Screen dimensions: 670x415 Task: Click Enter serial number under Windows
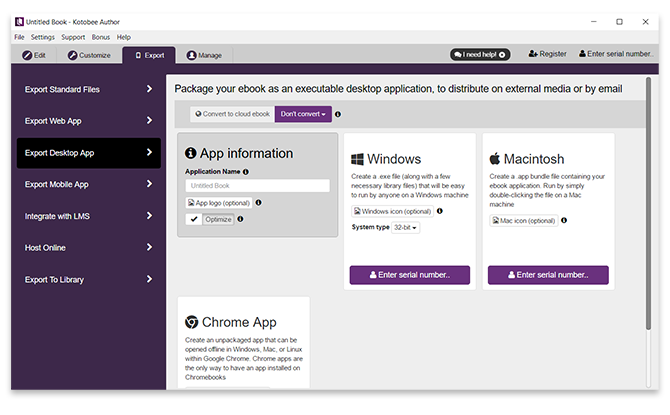[409, 274]
